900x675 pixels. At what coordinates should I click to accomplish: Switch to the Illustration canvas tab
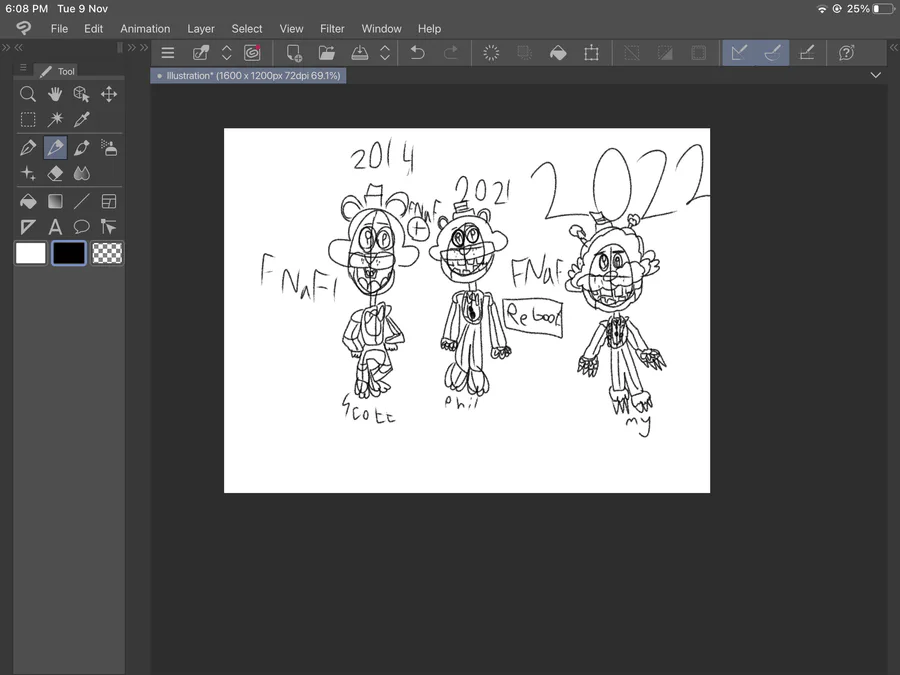249,76
